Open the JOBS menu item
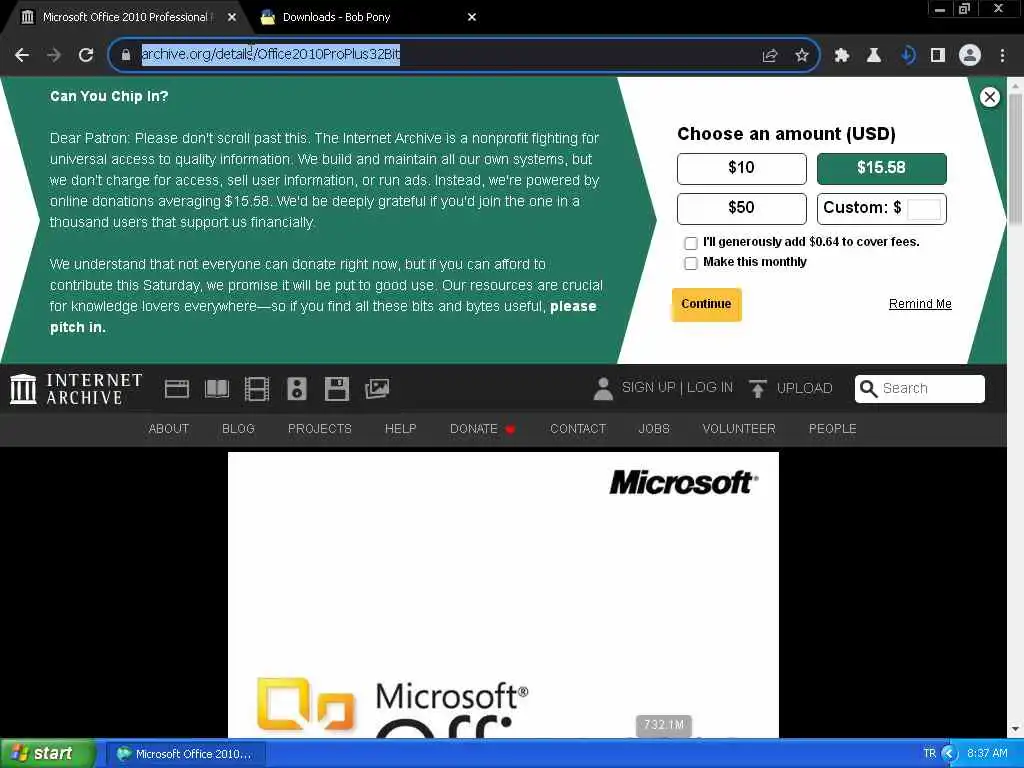The image size is (1024, 768). [x=654, y=428]
